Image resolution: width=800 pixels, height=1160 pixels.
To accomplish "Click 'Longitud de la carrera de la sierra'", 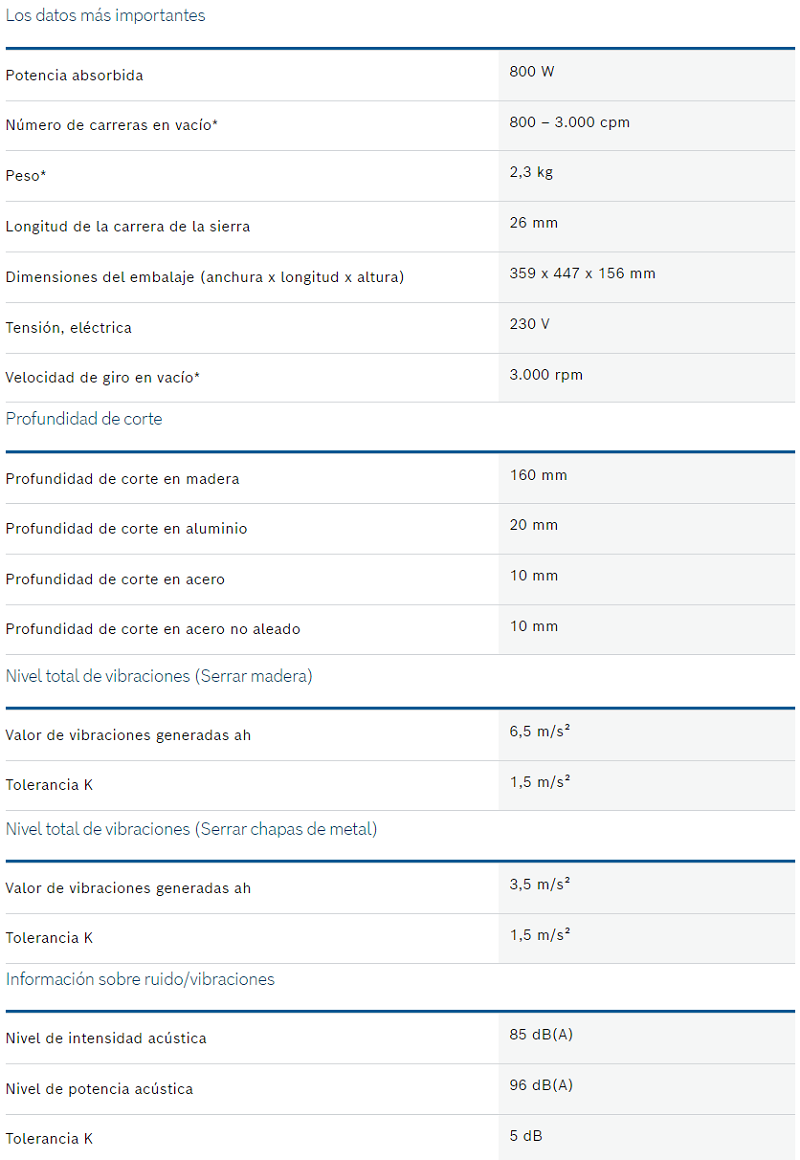I will pyautogui.click(x=127, y=226).
